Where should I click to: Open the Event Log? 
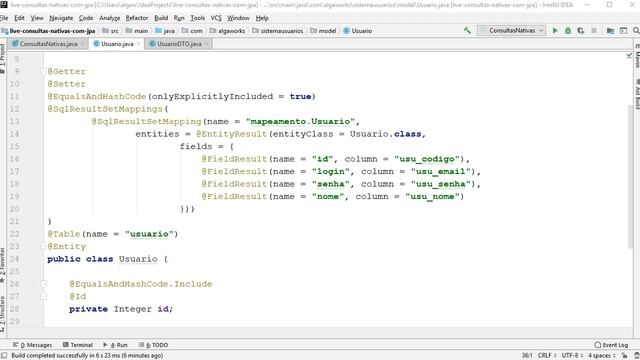pyautogui.click(x=611, y=345)
